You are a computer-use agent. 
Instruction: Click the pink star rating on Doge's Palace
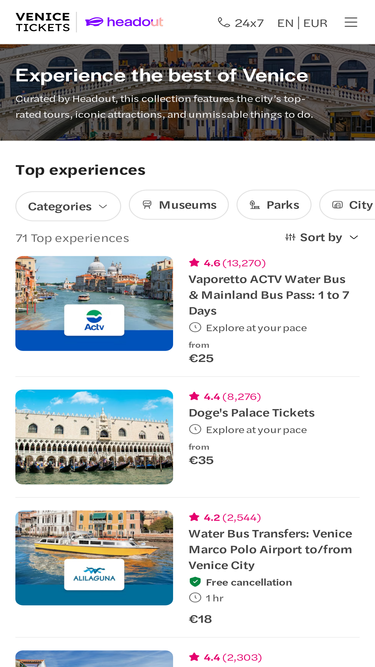point(194,396)
